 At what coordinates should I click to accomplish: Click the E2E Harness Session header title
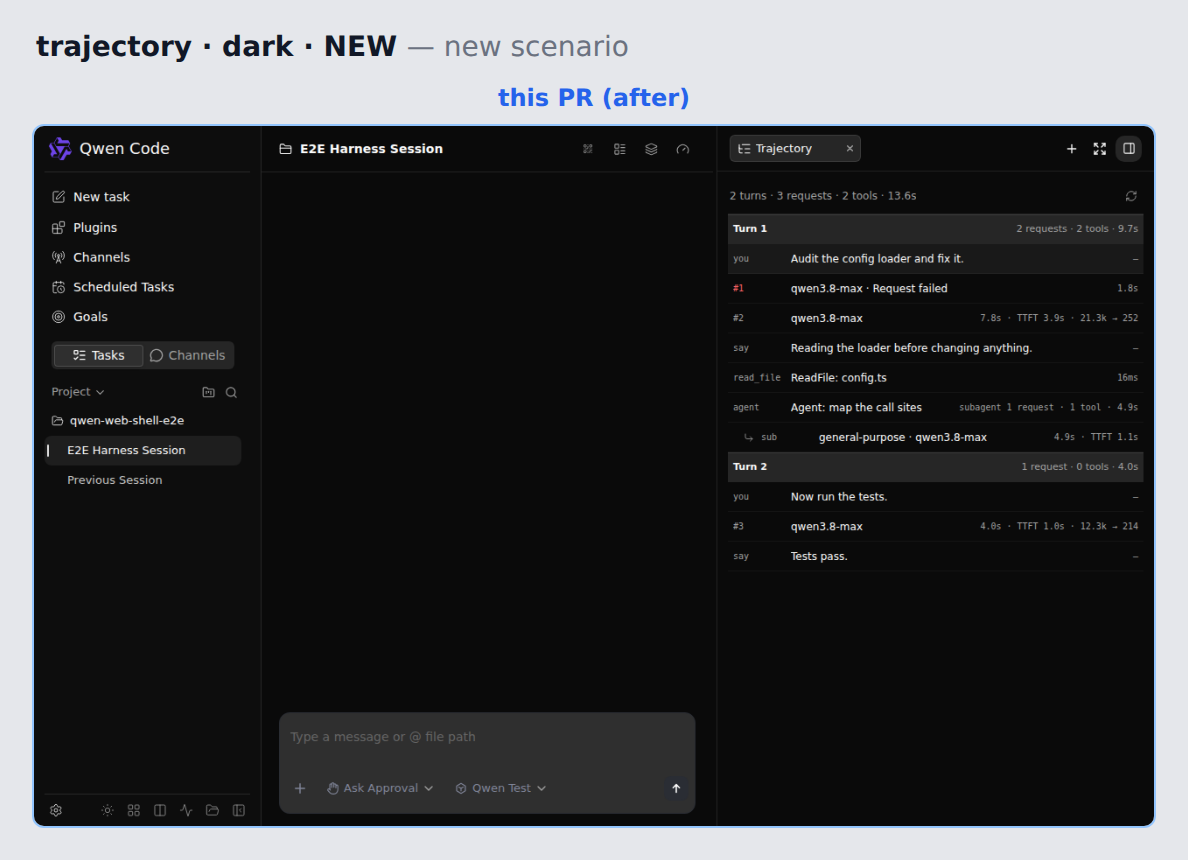pos(371,149)
